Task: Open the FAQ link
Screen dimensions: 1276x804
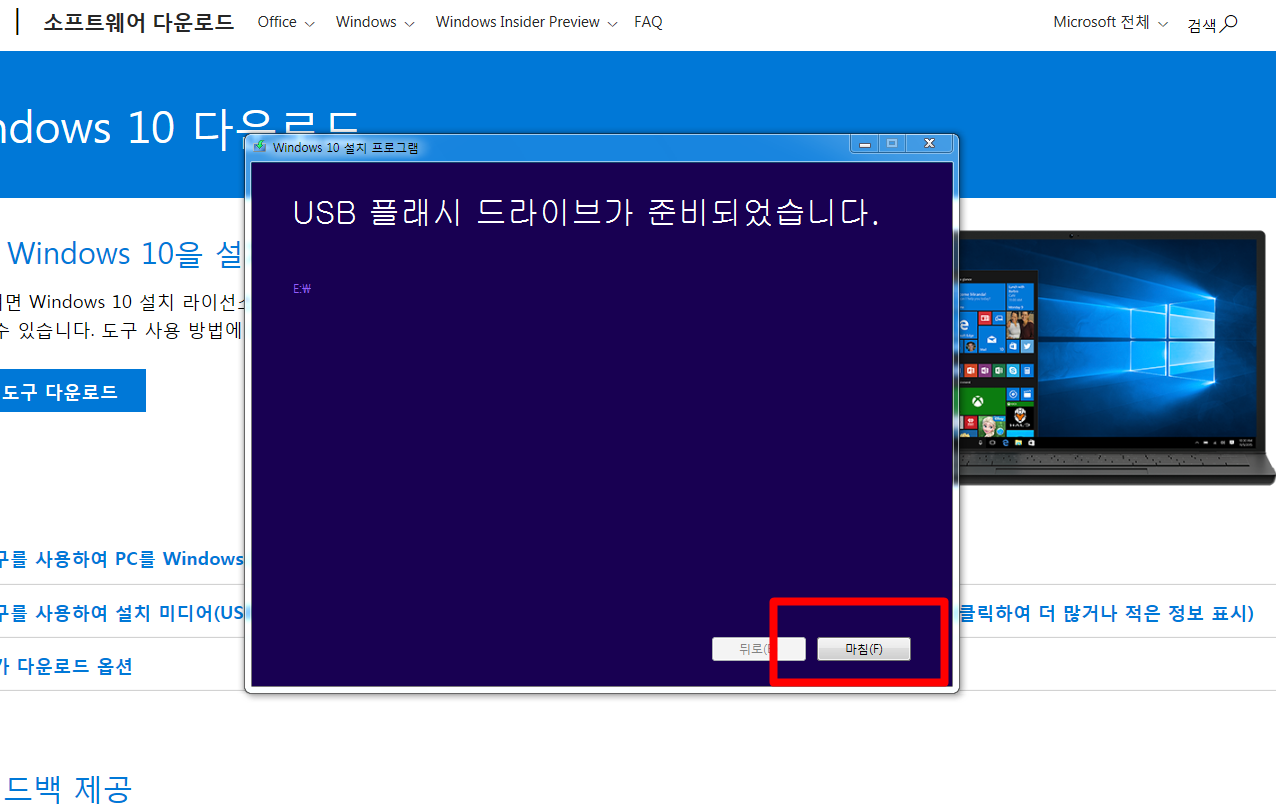Action: click(648, 22)
